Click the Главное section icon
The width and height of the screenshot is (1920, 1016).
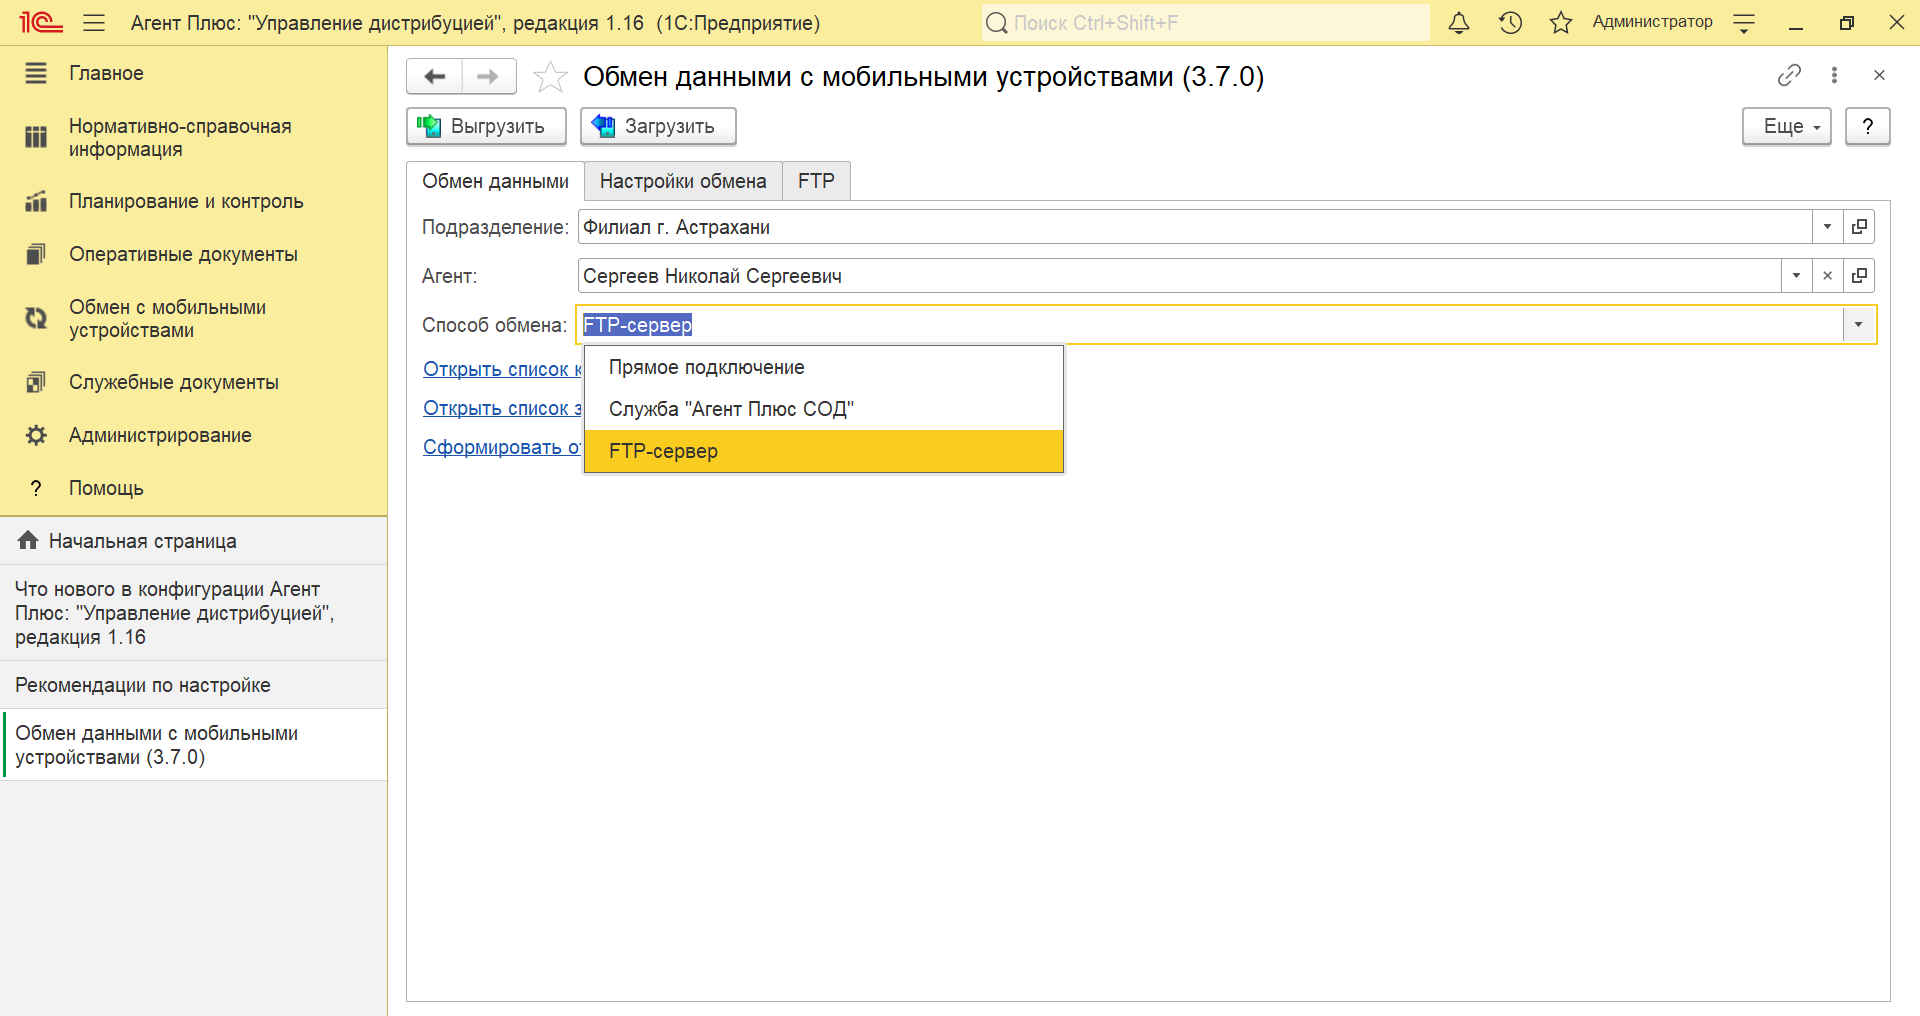coord(36,73)
